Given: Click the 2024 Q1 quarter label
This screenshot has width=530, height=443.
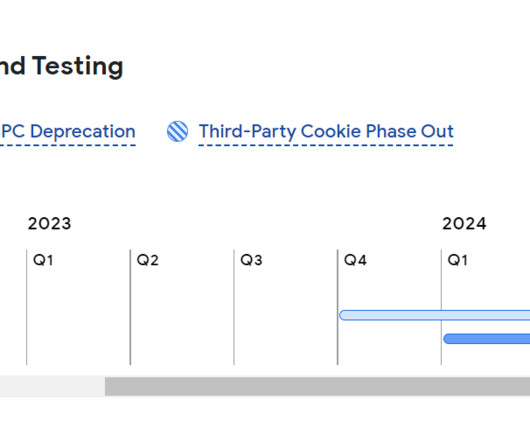Looking at the screenshot, I should click(458, 260).
